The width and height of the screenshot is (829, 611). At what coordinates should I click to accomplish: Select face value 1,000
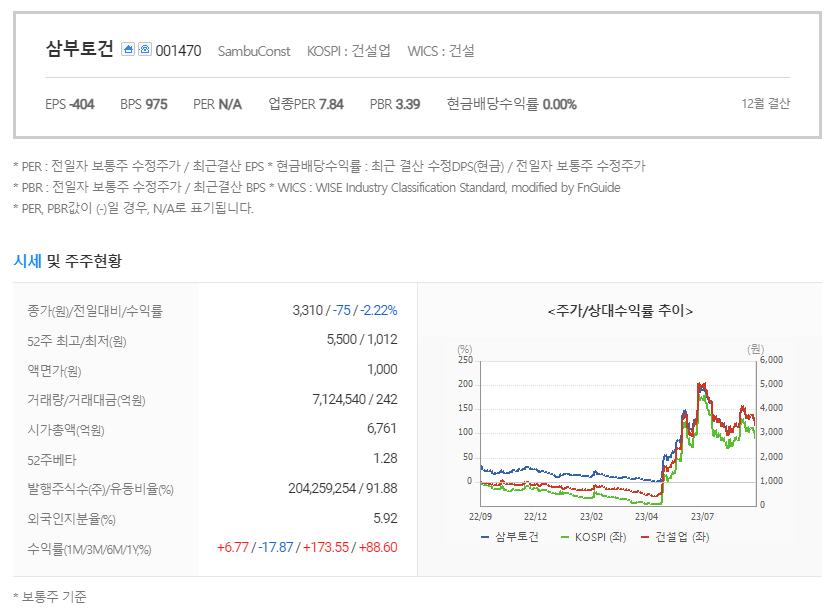coord(382,369)
